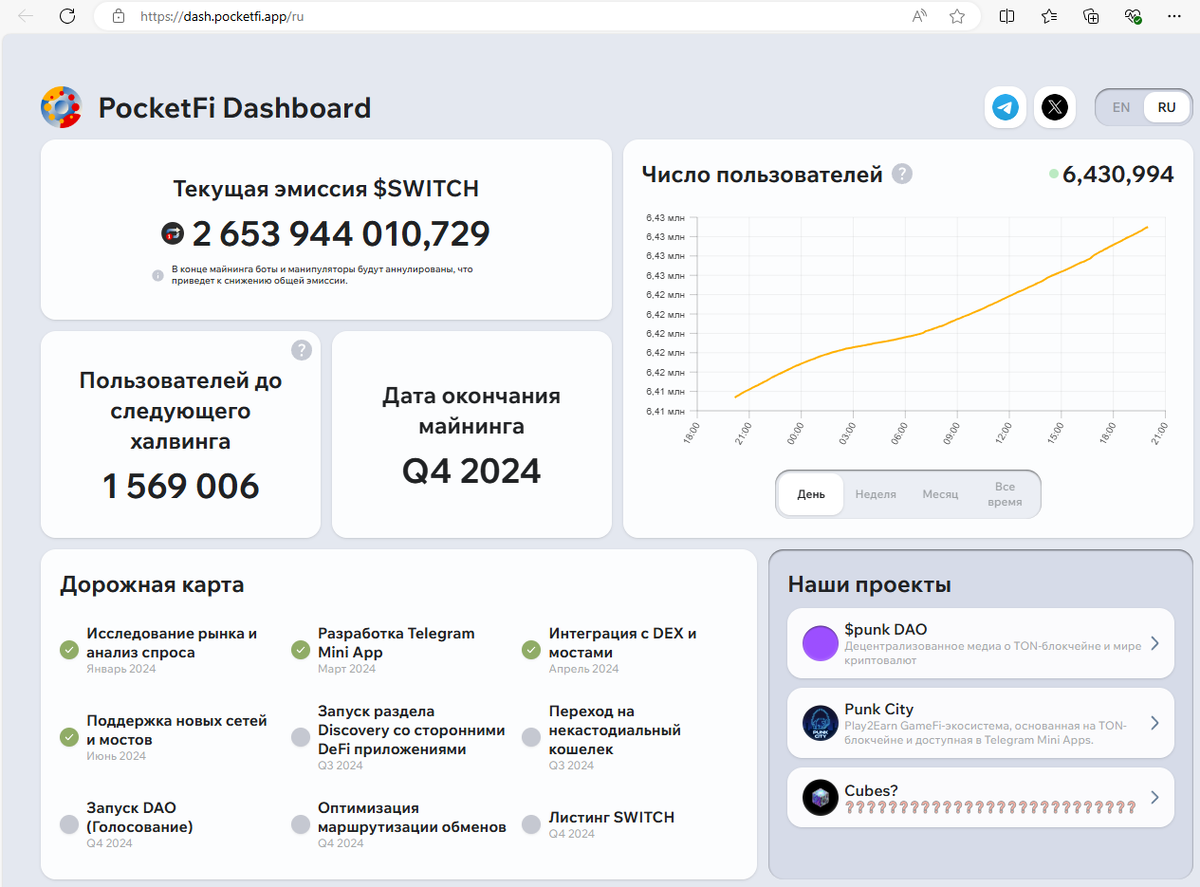Add this page to favorites with the star icon
This screenshot has height=887, width=1200.
(x=957, y=16)
